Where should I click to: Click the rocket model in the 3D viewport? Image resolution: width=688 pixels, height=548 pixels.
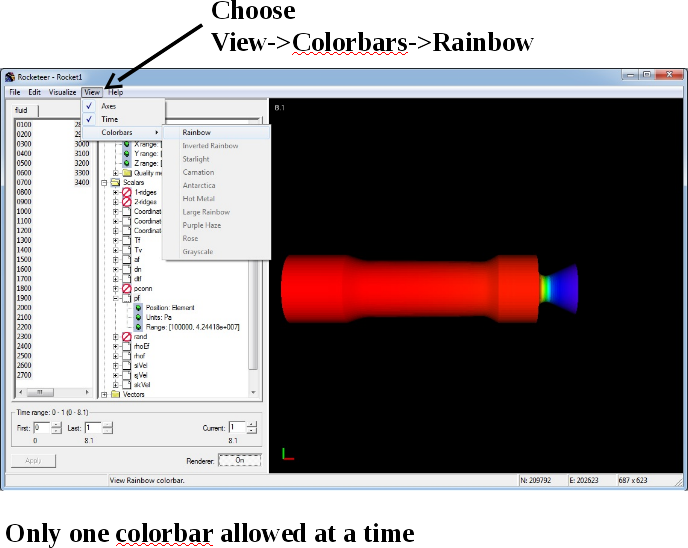click(430, 289)
